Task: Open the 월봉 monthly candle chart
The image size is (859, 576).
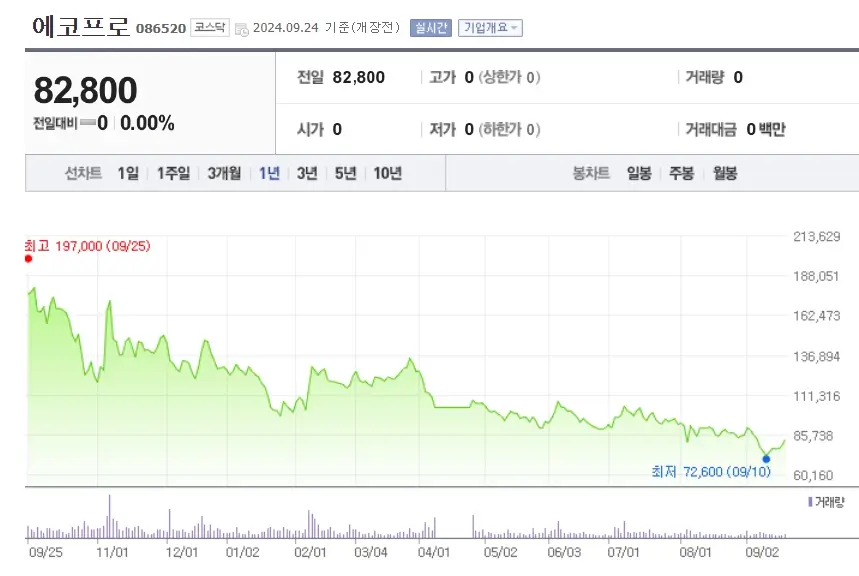Action: click(x=727, y=172)
